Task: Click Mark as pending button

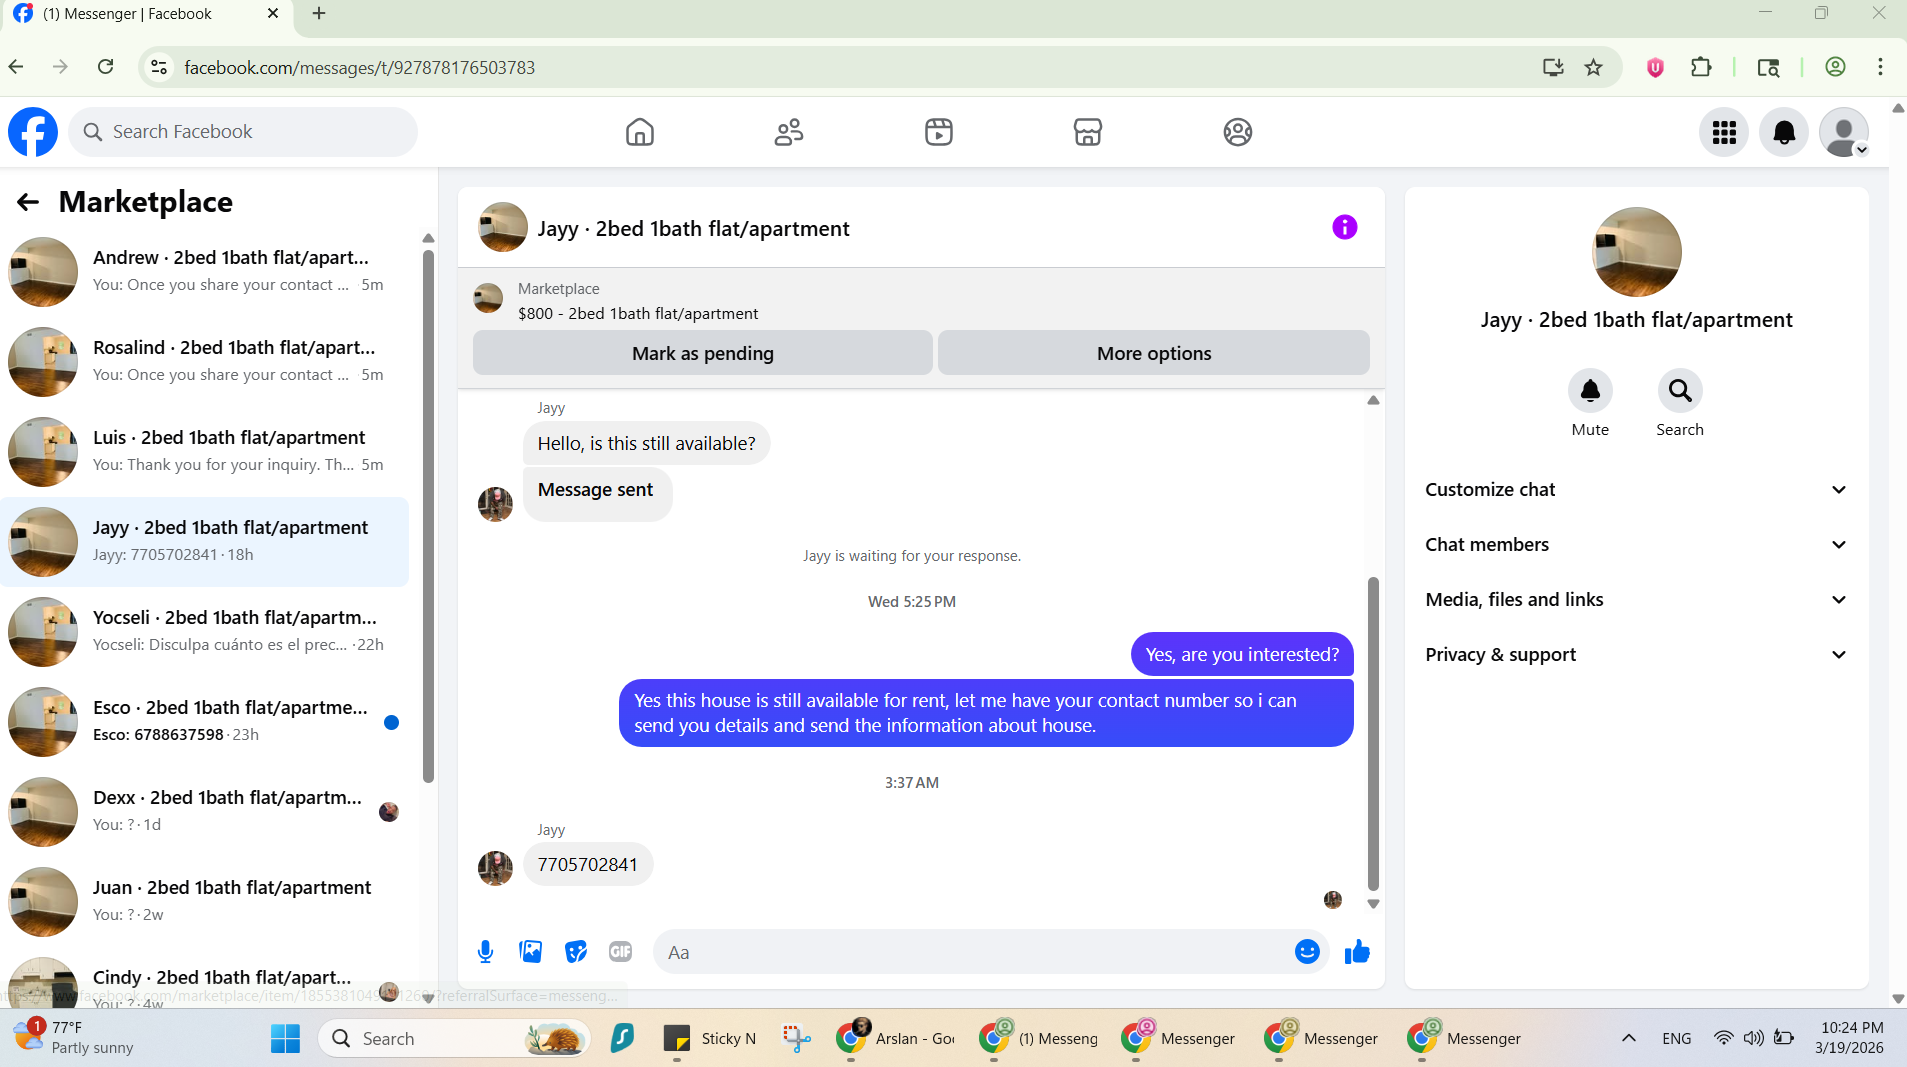Action: point(702,353)
